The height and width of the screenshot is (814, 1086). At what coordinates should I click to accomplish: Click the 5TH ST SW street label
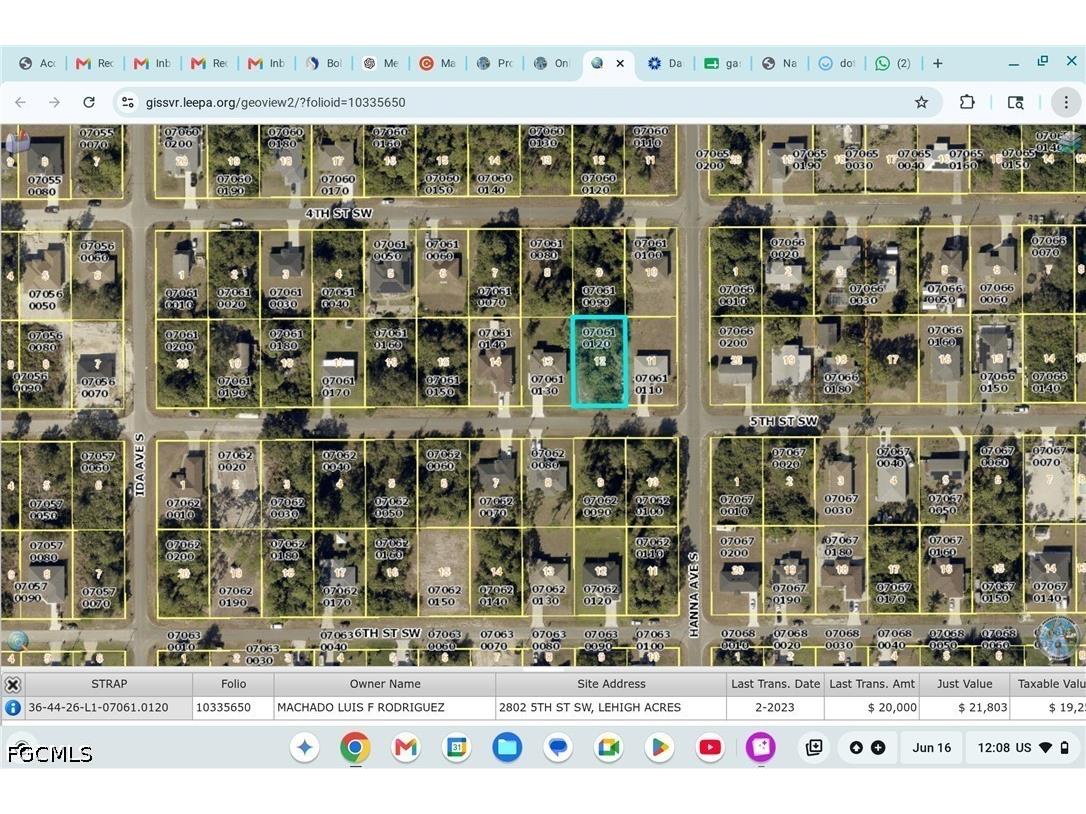point(783,421)
